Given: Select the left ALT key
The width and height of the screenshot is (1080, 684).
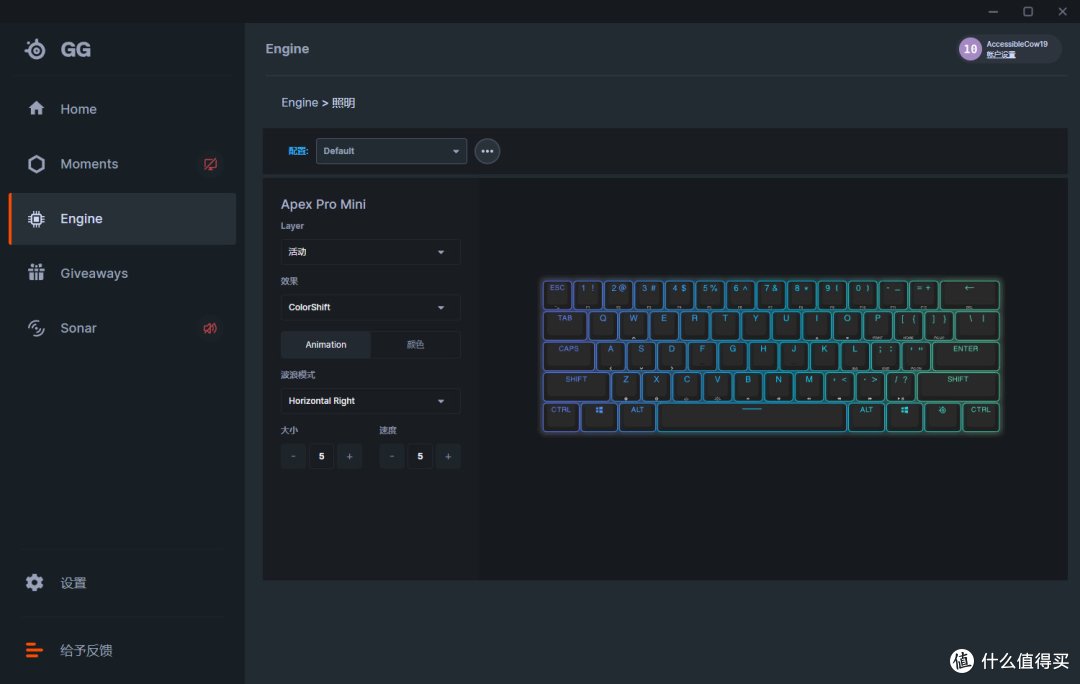Looking at the screenshot, I should (637, 417).
